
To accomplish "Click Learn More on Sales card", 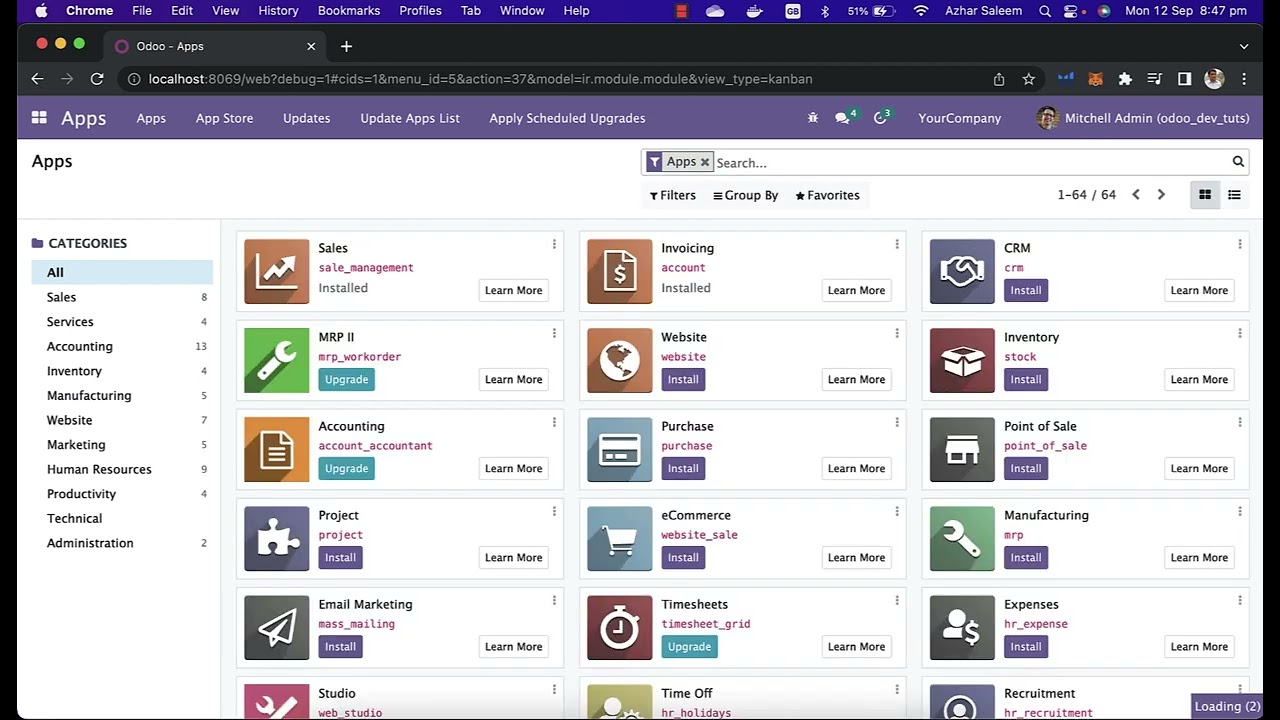I will [x=514, y=290].
